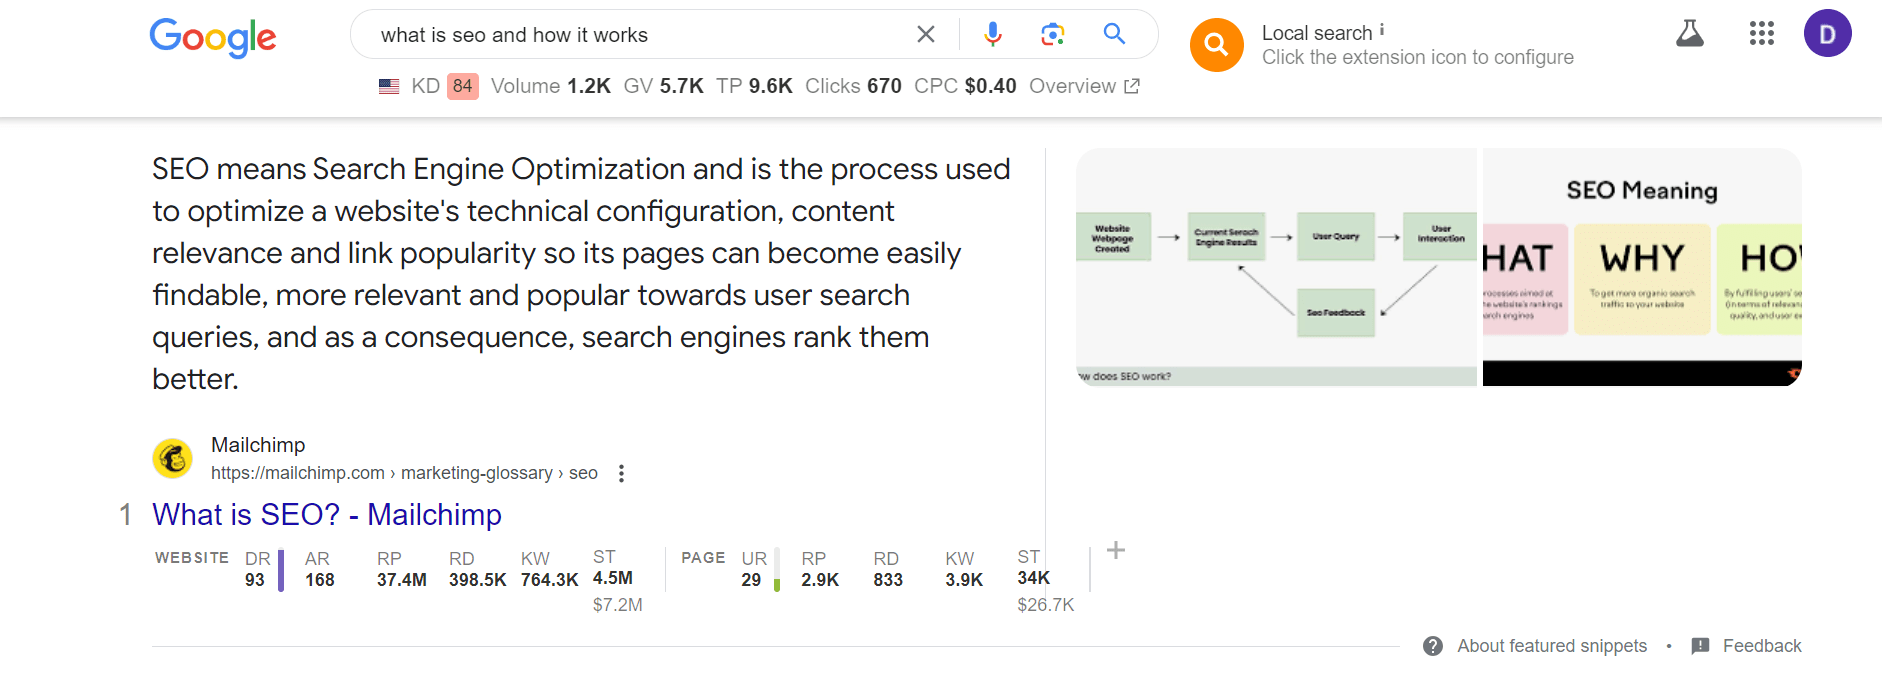Click the page KW 3.9K value
The image size is (1882, 678).
(x=964, y=580)
